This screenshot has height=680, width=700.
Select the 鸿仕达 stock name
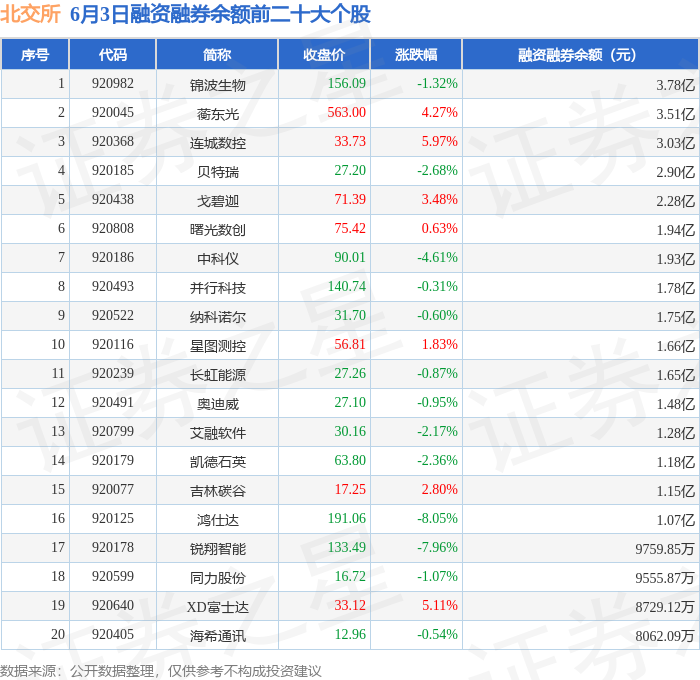point(218,520)
